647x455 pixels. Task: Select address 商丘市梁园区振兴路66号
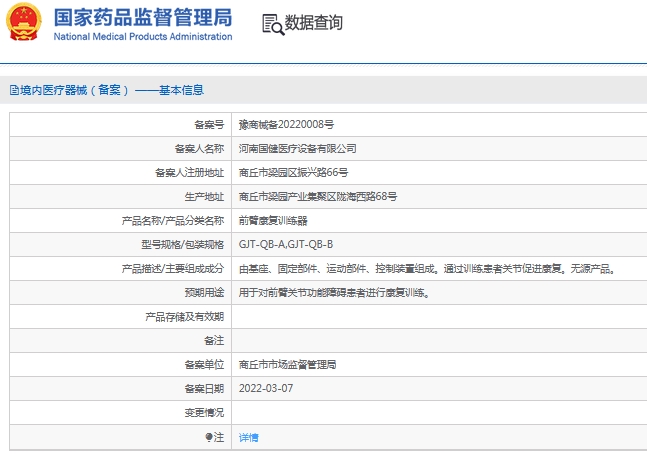pyautogui.click(x=293, y=172)
